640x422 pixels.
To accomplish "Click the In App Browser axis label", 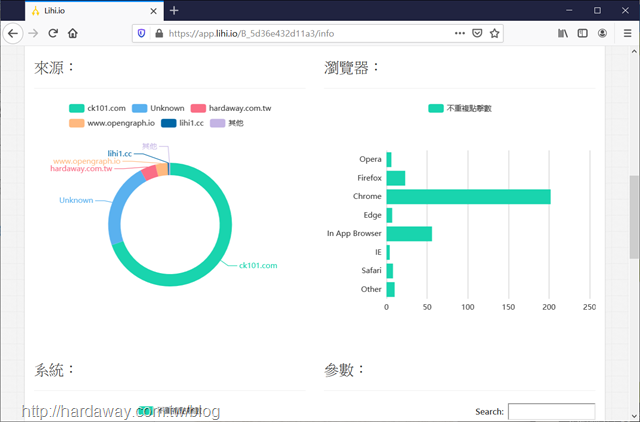I will 354,233.
